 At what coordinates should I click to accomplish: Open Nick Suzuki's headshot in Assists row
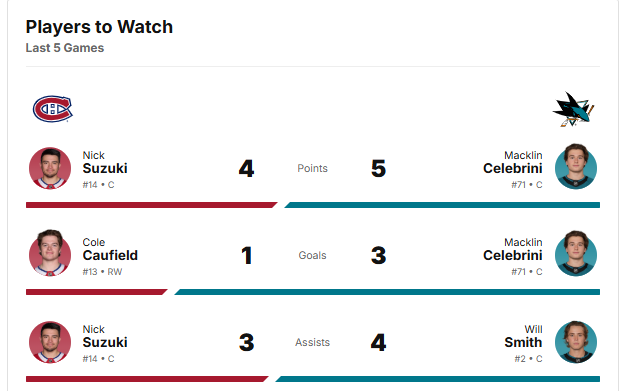pos(50,342)
